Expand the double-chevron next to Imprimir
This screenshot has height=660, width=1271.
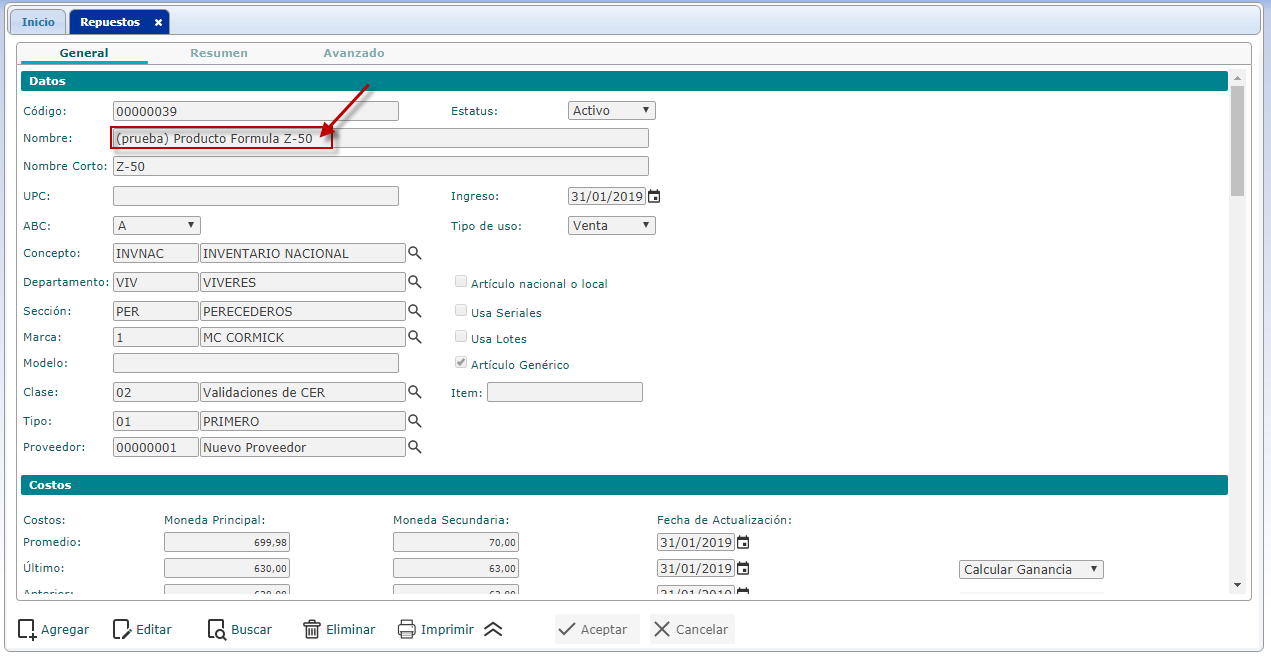coord(492,630)
